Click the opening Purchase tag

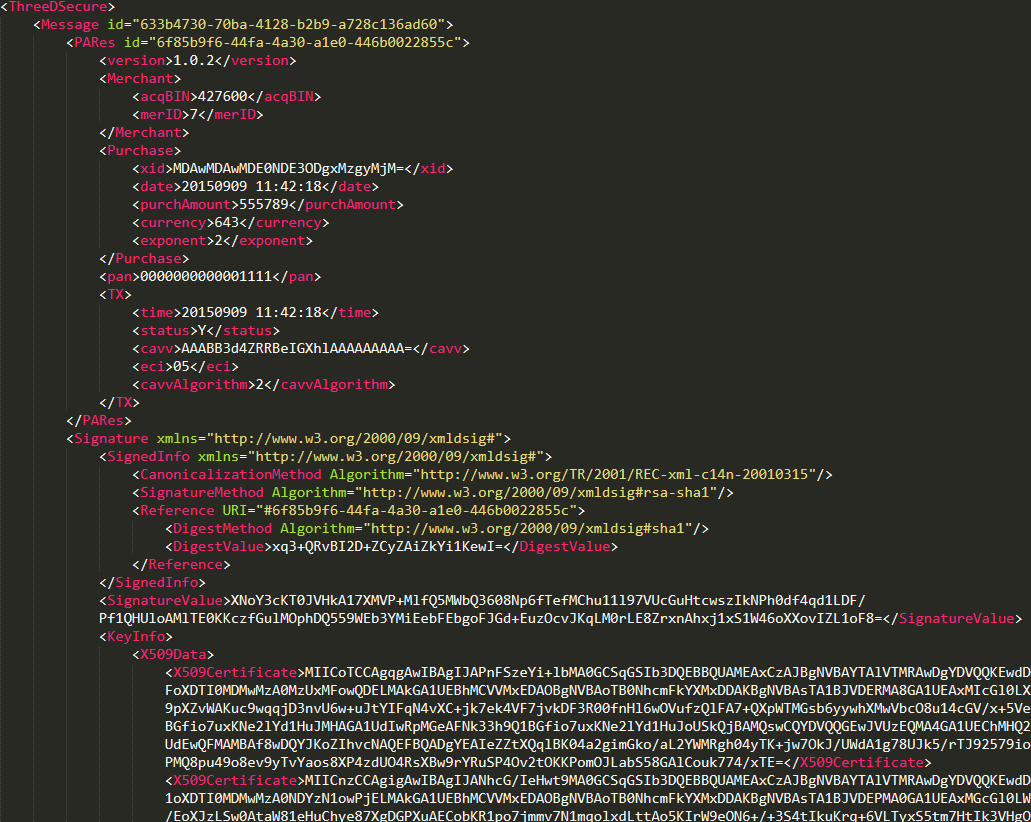click(x=140, y=151)
